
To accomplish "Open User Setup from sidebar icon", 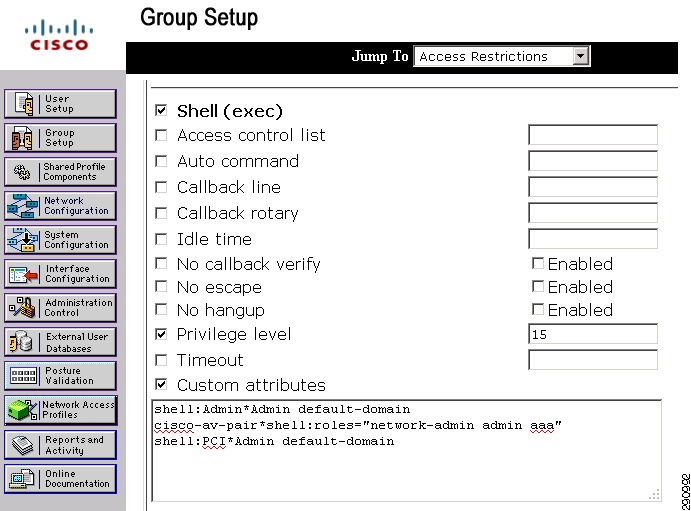I will [x=24, y=104].
